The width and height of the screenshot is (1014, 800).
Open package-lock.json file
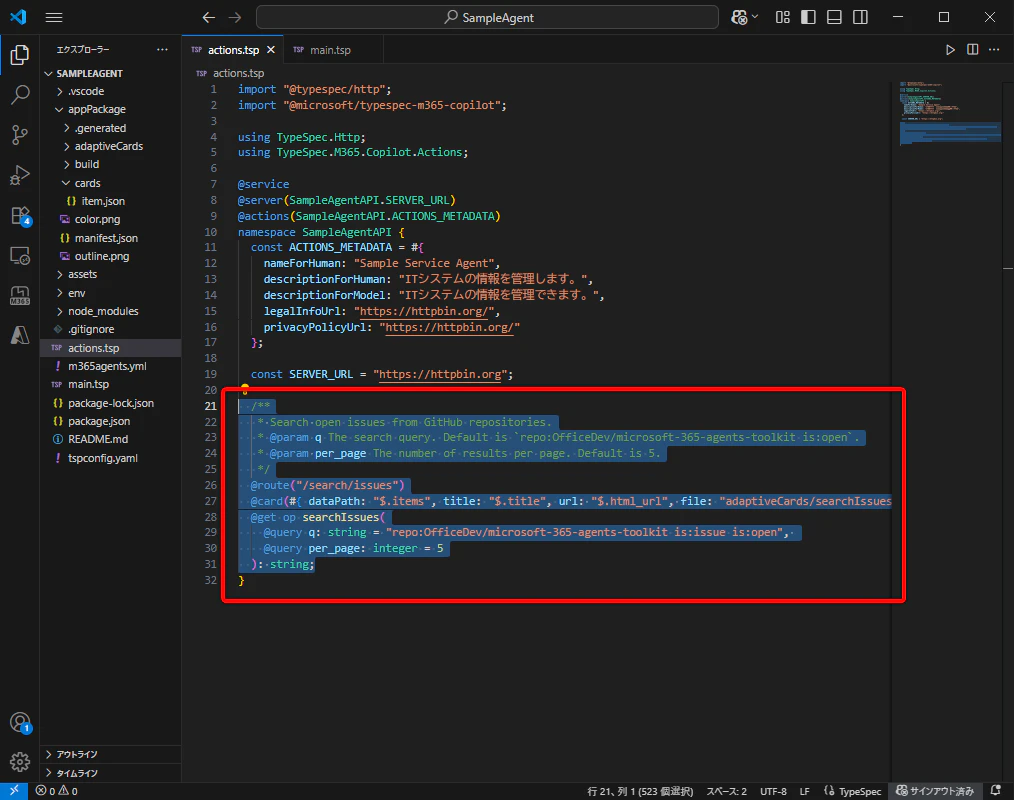pos(111,403)
